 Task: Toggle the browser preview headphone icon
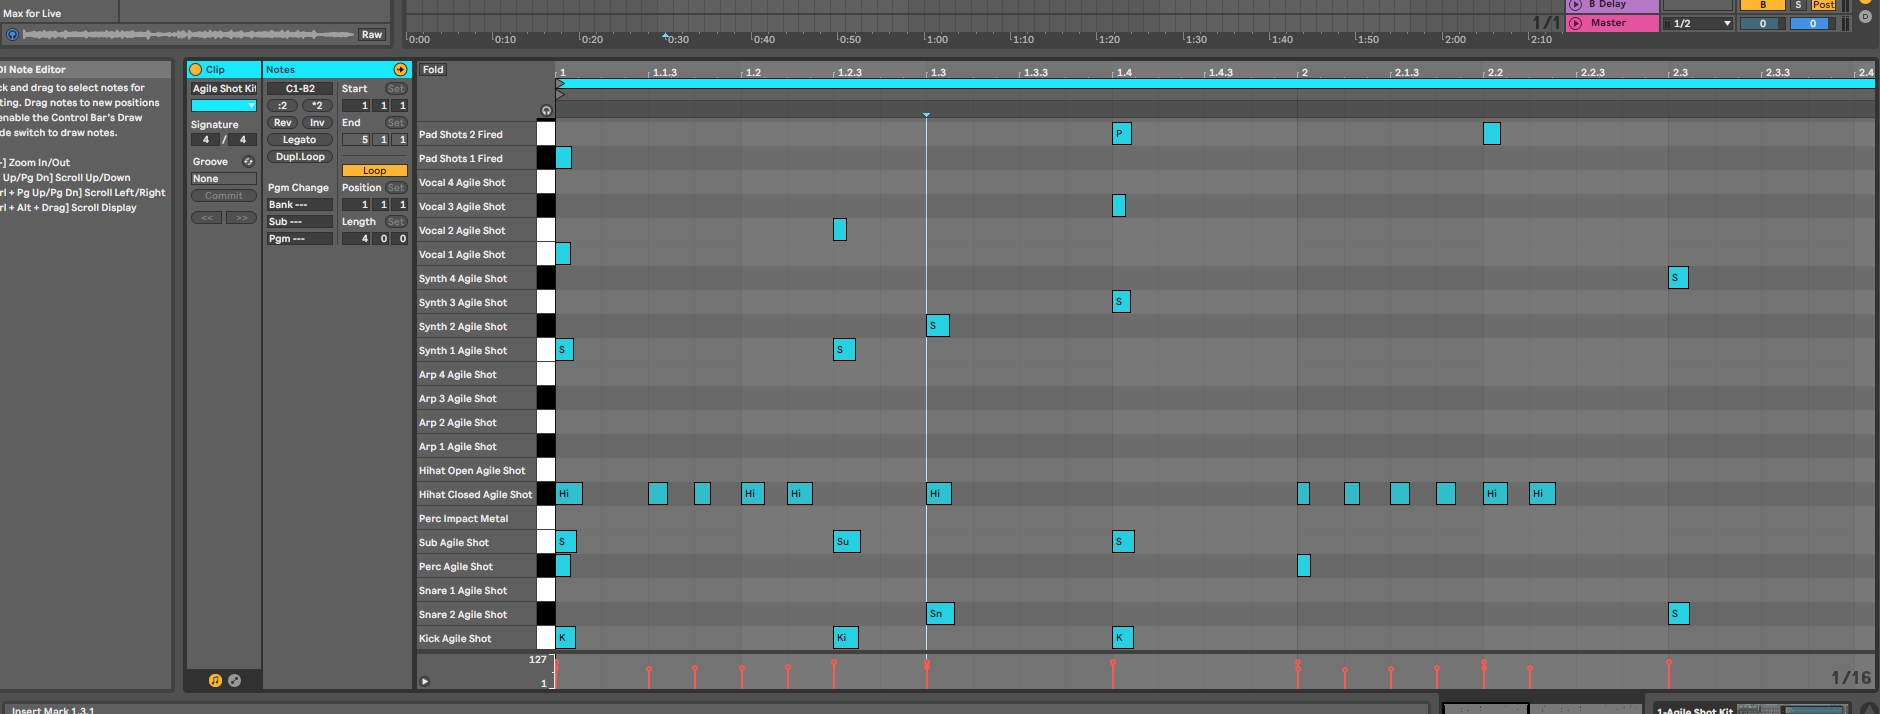tap(12, 35)
